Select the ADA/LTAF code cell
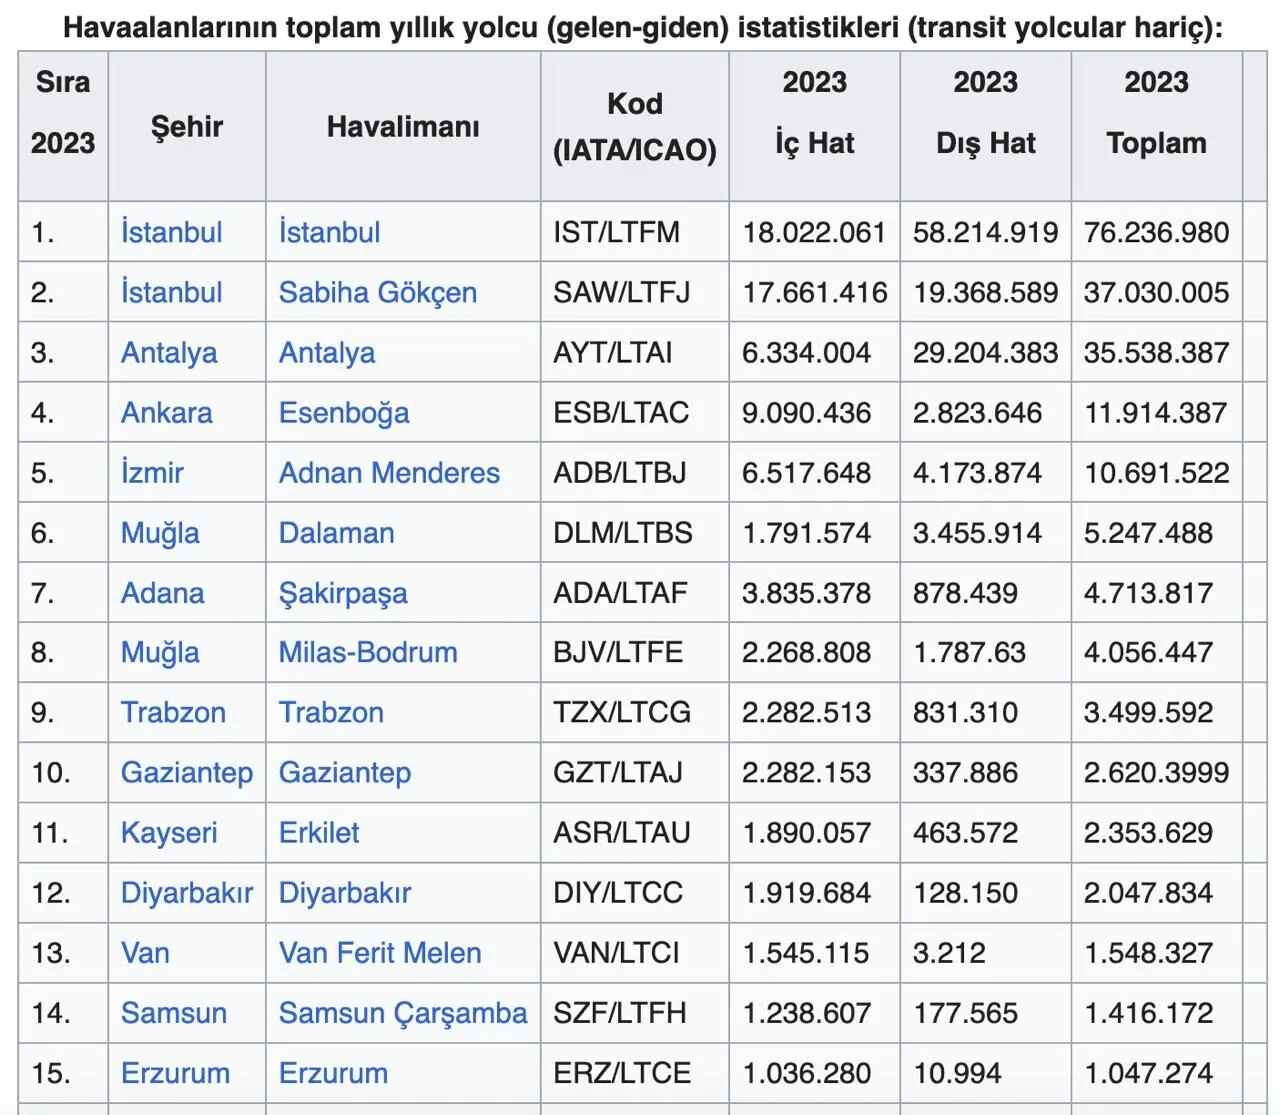 (x=635, y=592)
